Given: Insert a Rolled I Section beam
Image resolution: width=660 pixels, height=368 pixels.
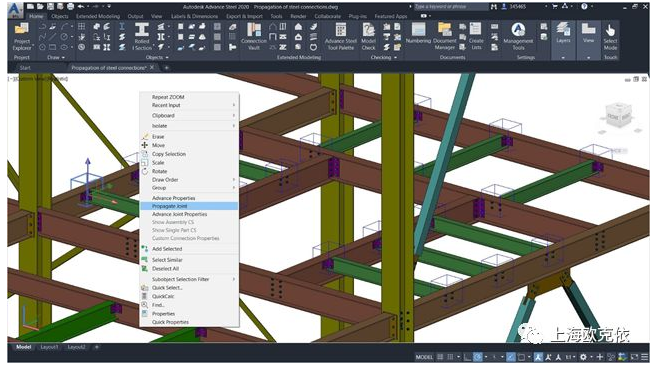Looking at the screenshot, I should coord(141,37).
